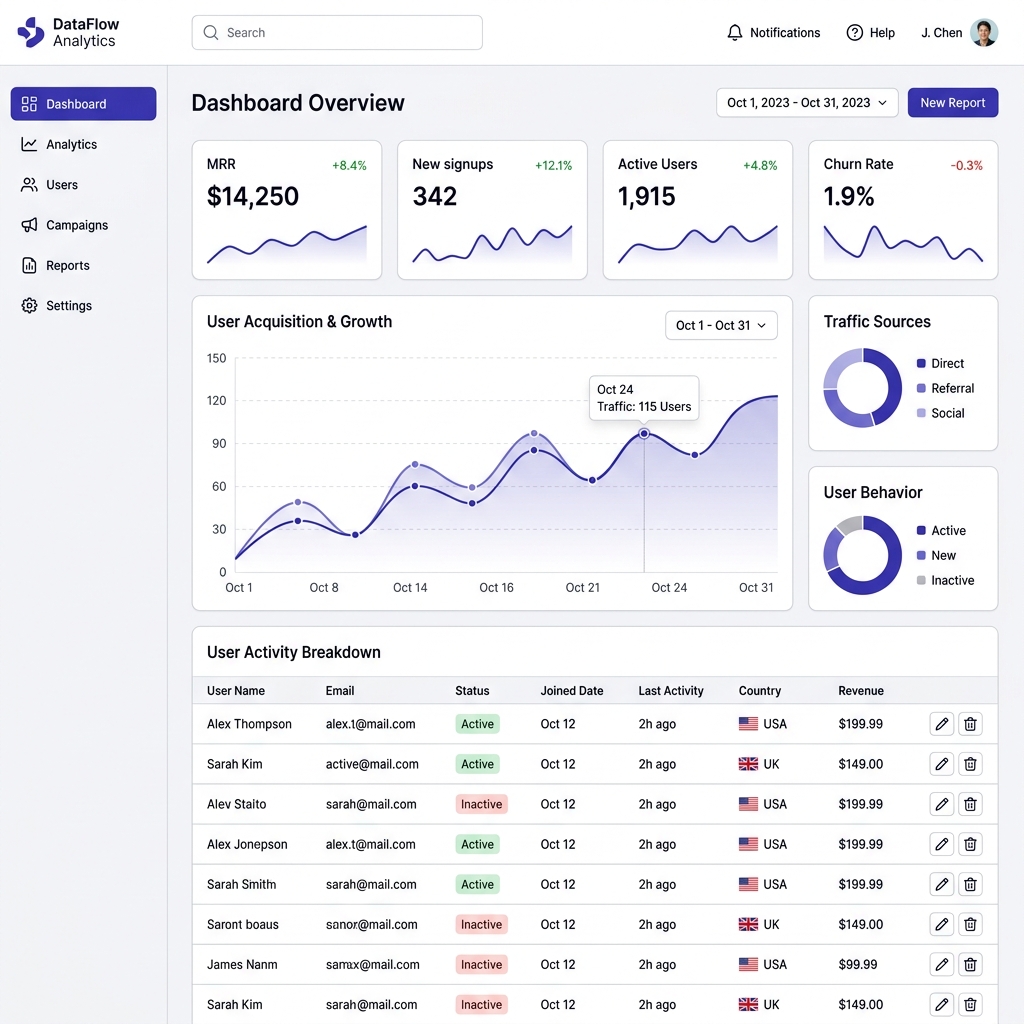Click the Dashboard grid icon in sidebar
Image resolution: width=1024 pixels, height=1024 pixels.
coord(29,104)
